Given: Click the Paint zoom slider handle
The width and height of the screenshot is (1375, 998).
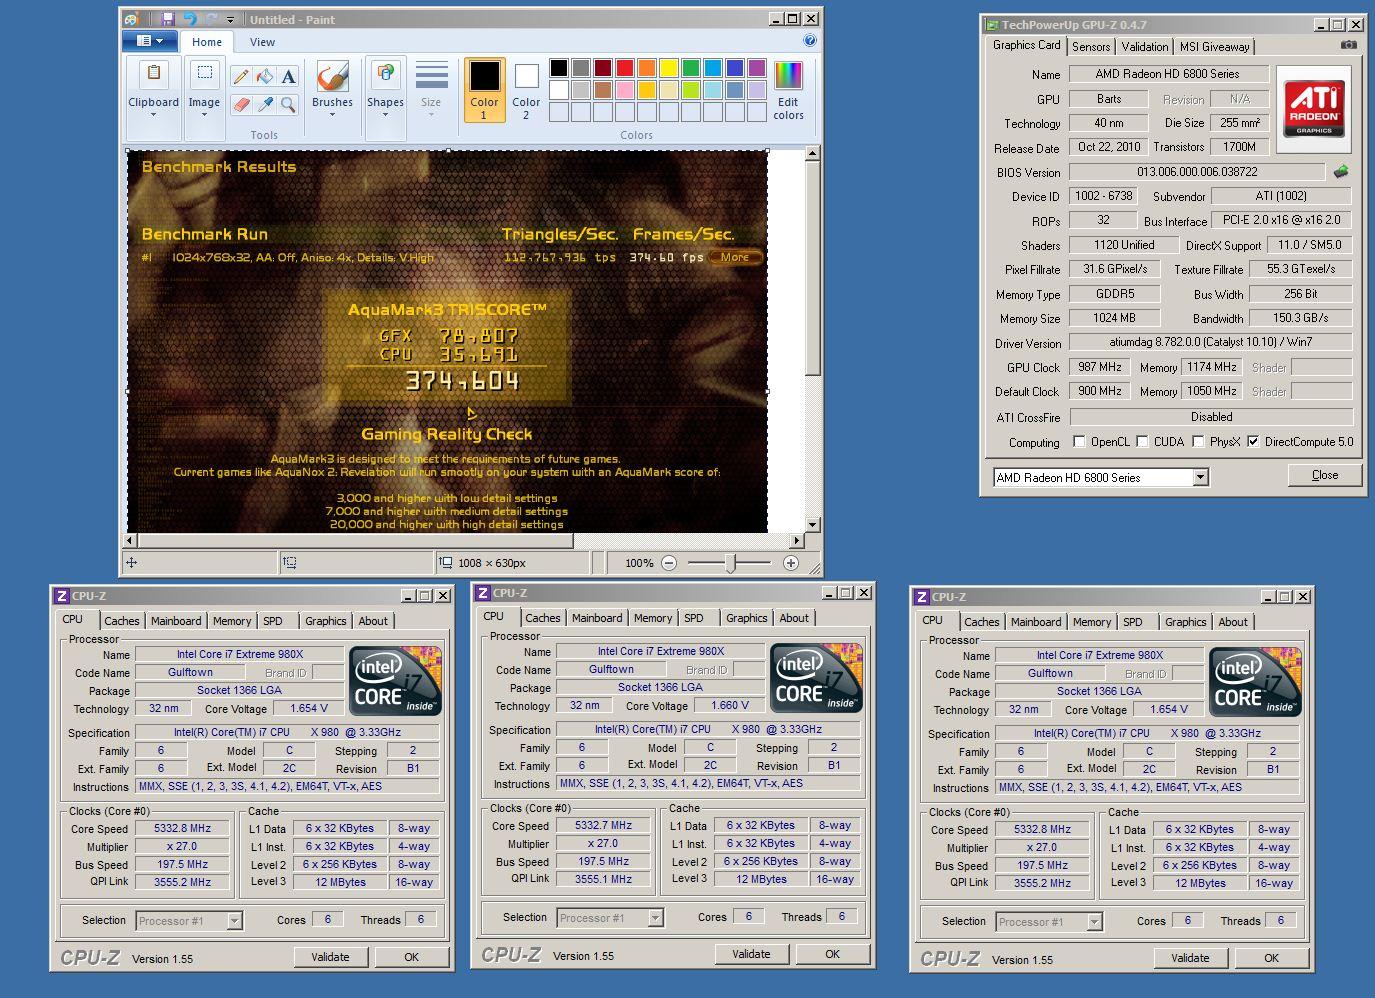Looking at the screenshot, I should pyautogui.click(x=731, y=563).
